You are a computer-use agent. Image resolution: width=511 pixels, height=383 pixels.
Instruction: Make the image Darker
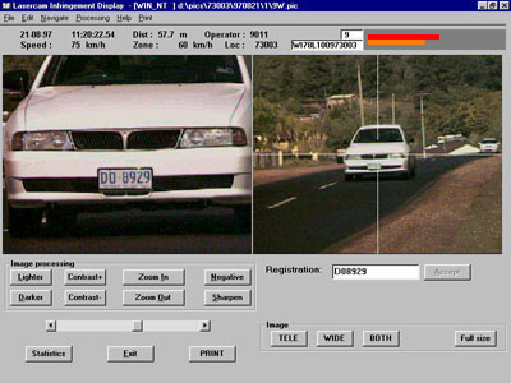[x=31, y=297]
